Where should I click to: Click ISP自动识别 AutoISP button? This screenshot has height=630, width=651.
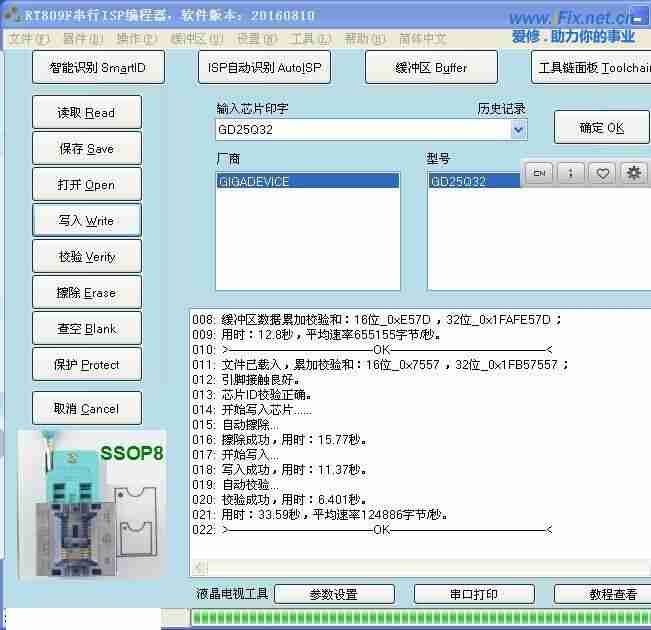(264, 68)
